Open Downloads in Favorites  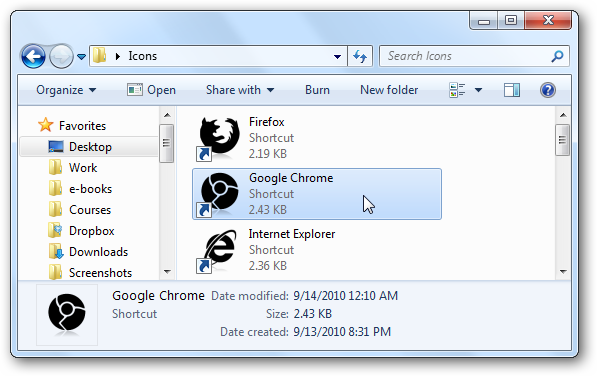coord(98,252)
